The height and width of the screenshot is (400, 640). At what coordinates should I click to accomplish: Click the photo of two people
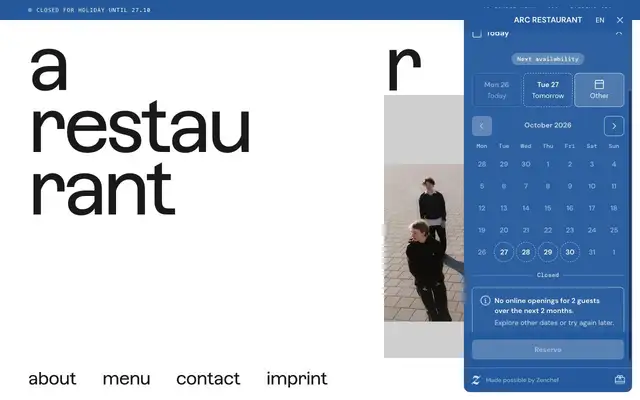(424, 243)
